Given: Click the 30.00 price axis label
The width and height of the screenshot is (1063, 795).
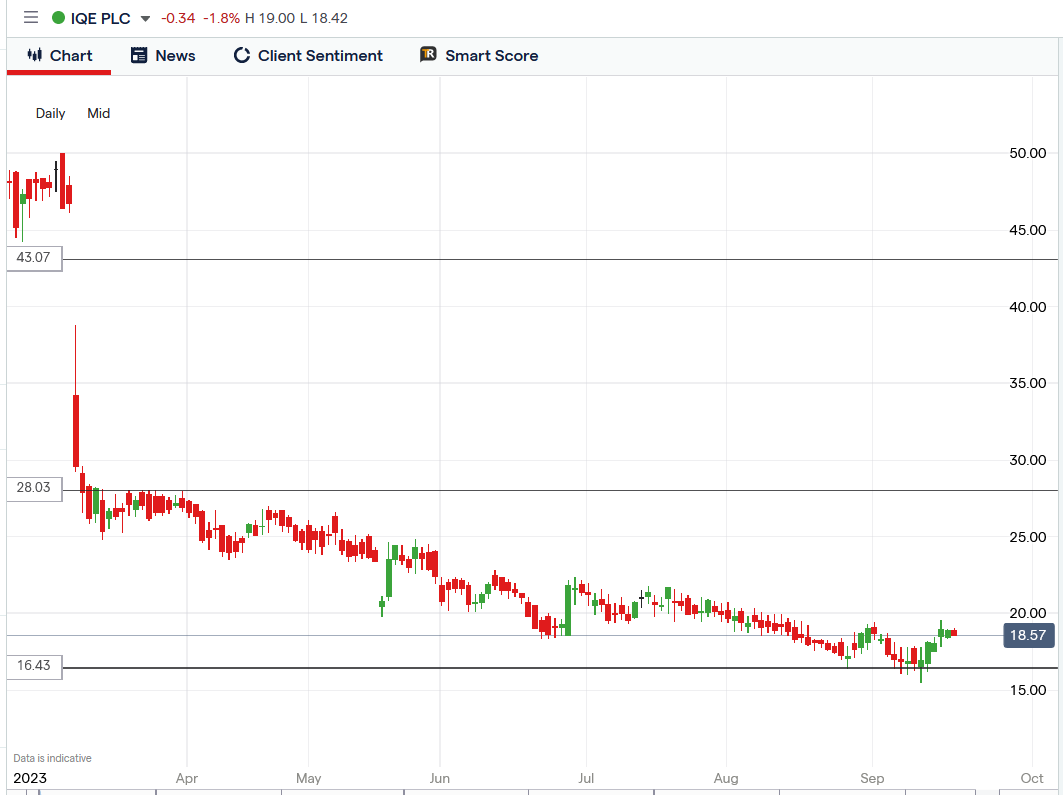Looking at the screenshot, I should click(x=1028, y=460).
